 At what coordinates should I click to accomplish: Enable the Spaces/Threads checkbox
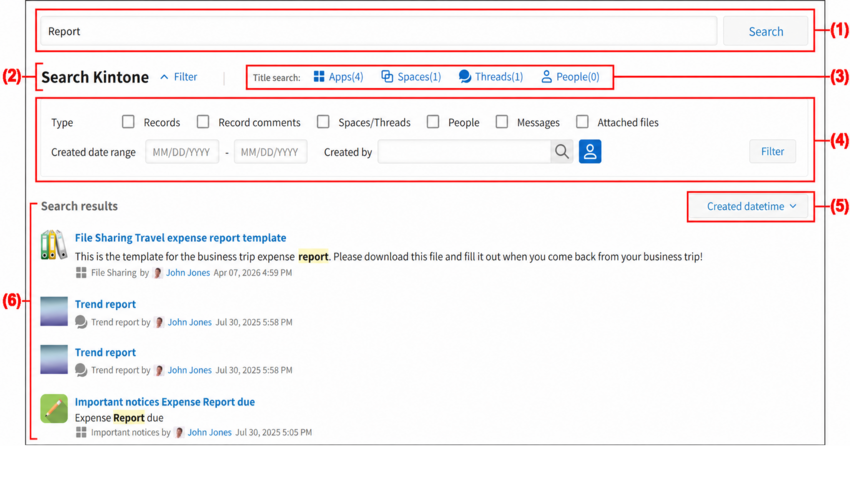323,121
